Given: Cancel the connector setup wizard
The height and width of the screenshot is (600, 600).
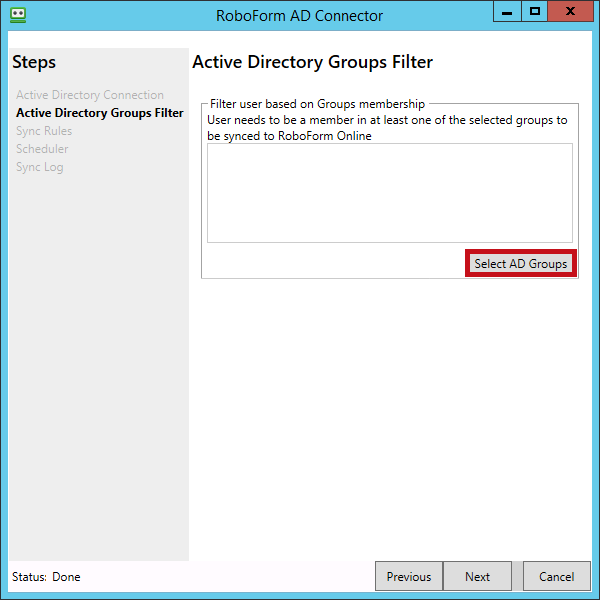Looking at the screenshot, I should click(x=557, y=576).
